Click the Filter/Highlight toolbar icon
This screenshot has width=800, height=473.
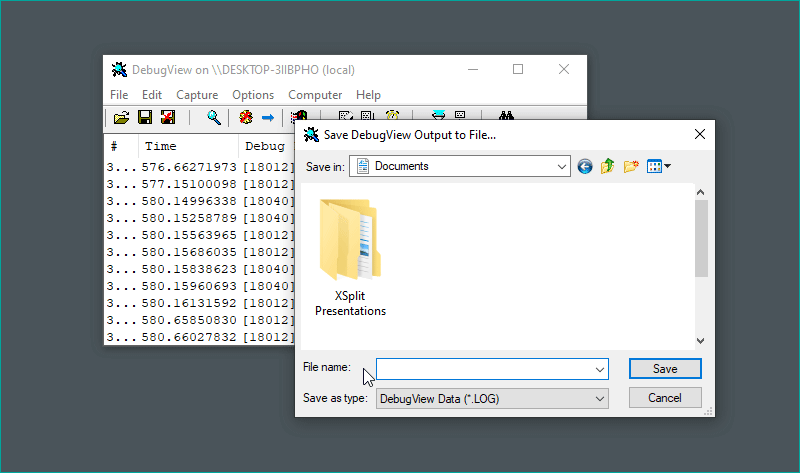point(299,115)
